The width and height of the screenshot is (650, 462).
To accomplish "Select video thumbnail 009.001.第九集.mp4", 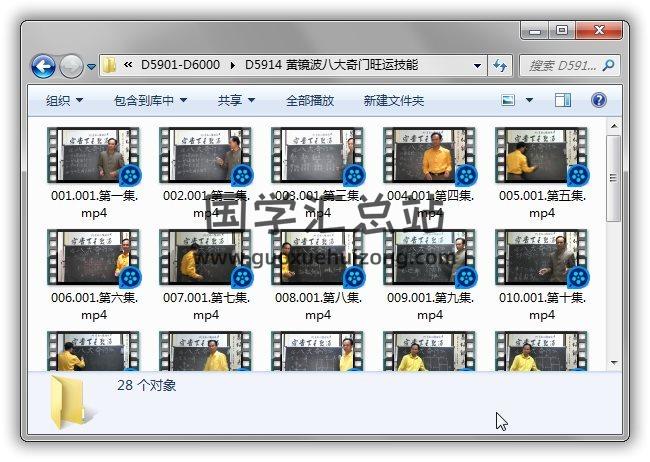I will pyautogui.click(x=429, y=258).
